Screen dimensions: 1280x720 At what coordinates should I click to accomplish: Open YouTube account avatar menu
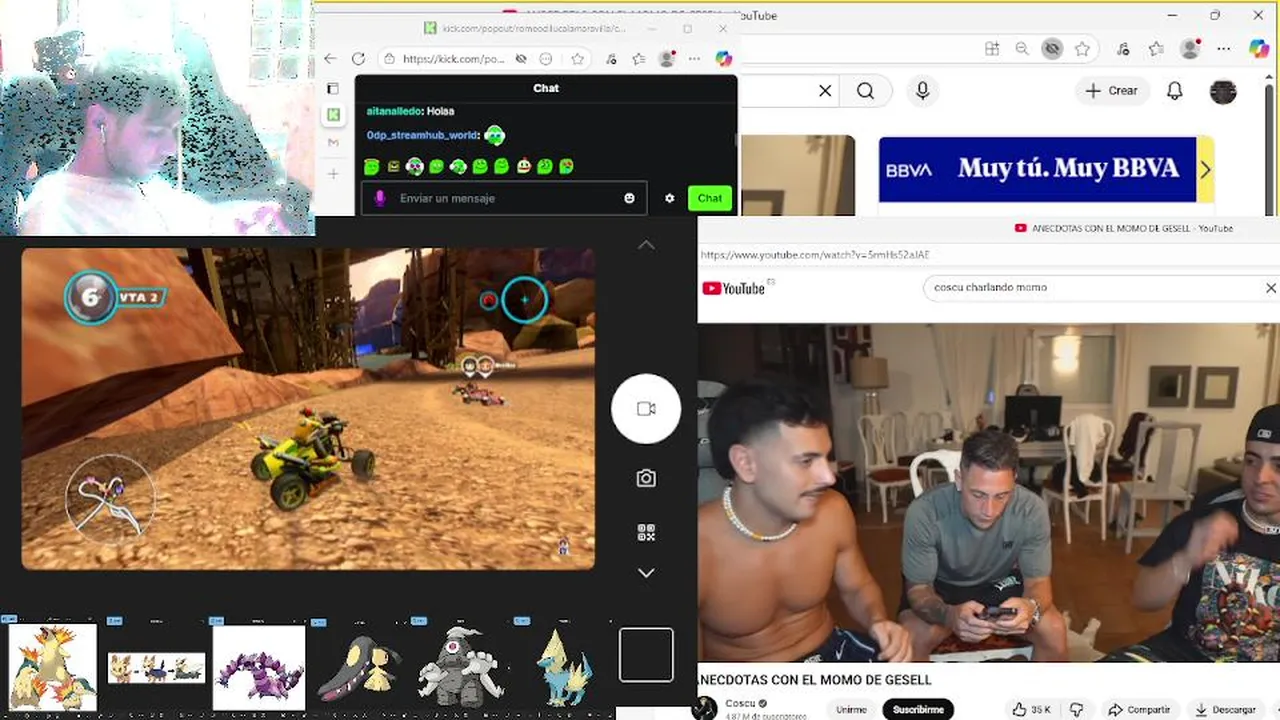click(1223, 91)
